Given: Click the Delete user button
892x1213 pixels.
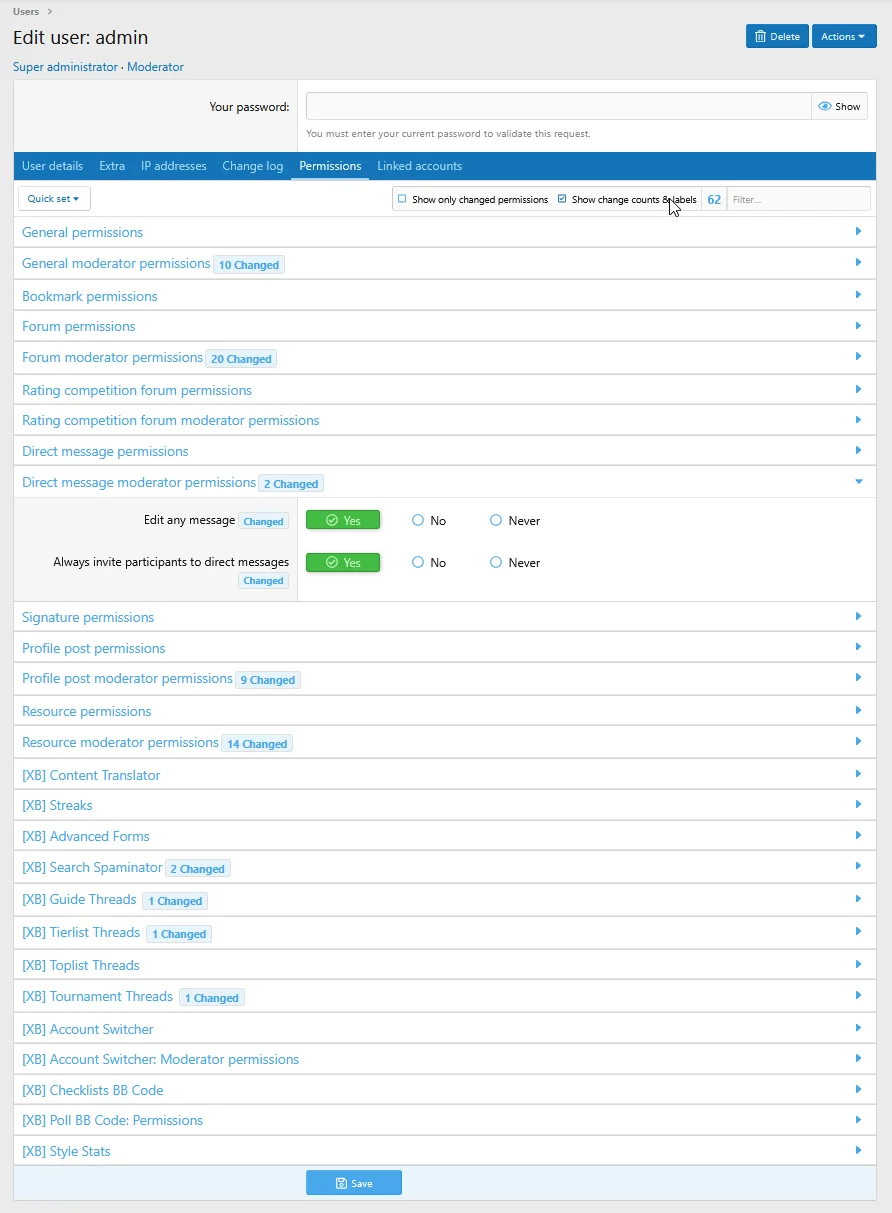Looking at the screenshot, I should 777,36.
